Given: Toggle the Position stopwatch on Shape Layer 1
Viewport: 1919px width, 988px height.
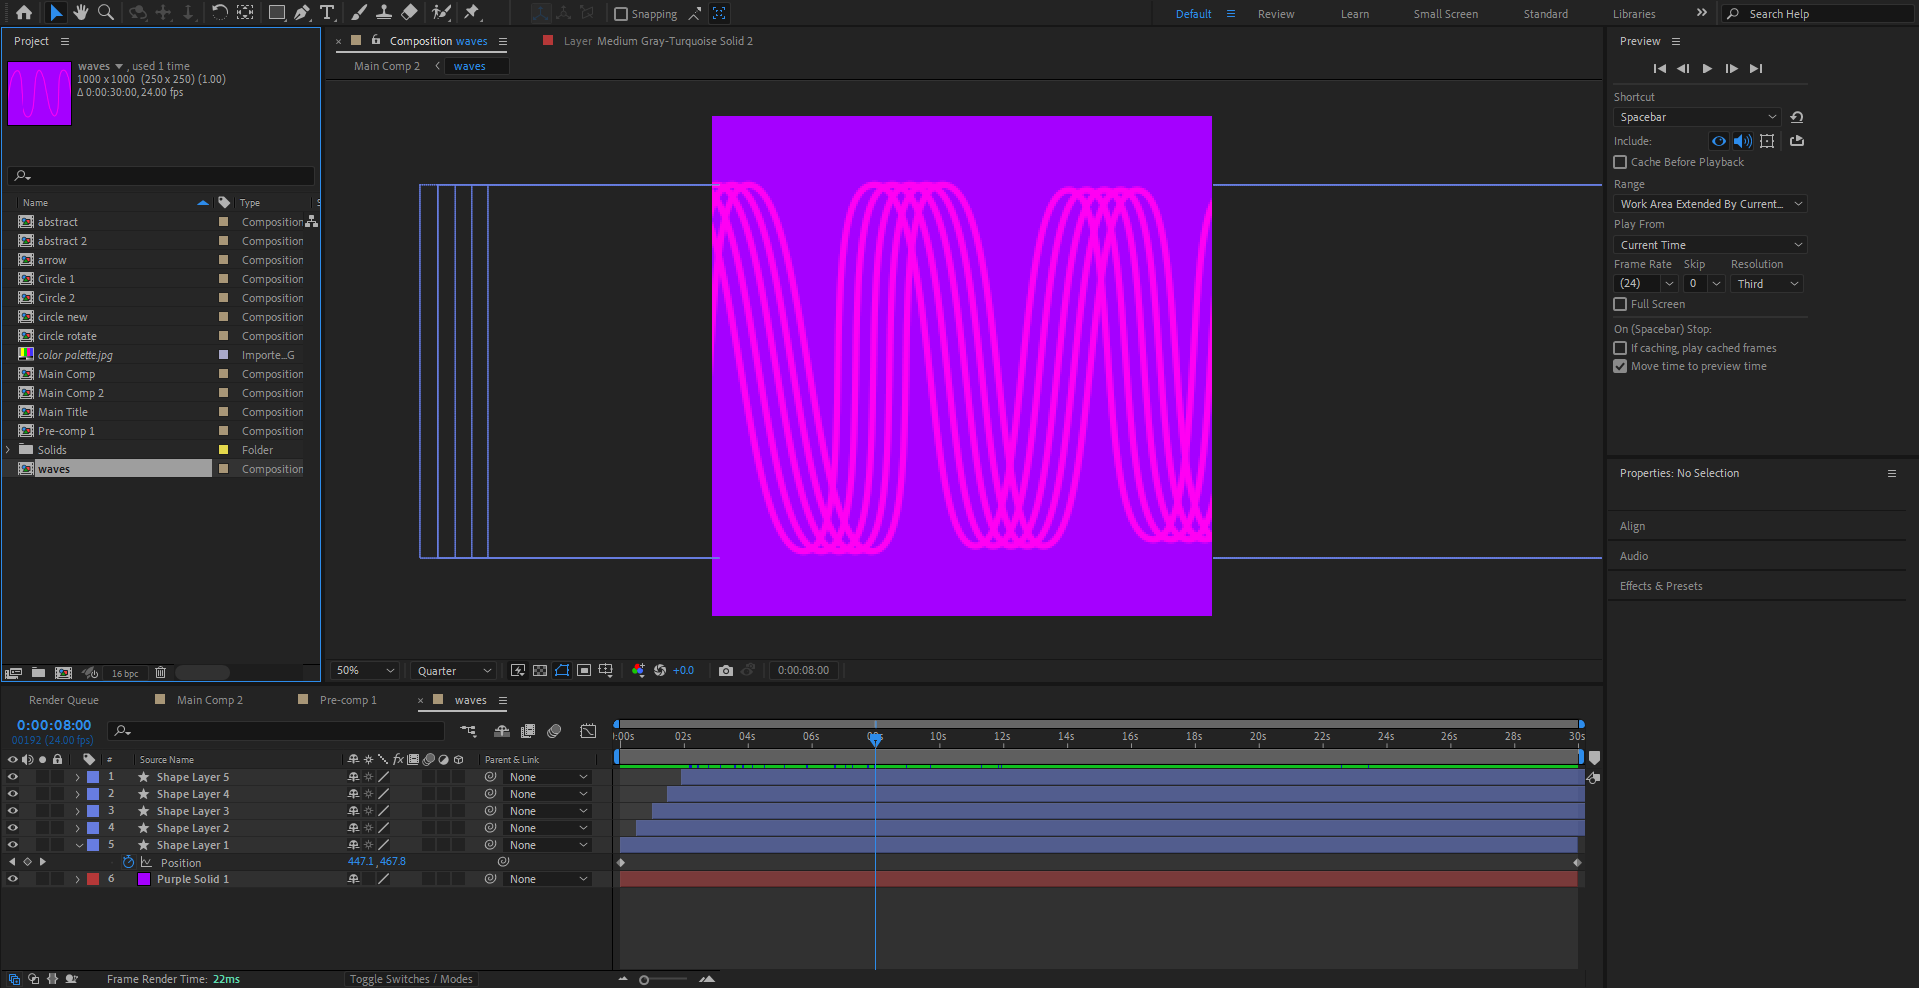Looking at the screenshot, I should [x=128, y=862].
